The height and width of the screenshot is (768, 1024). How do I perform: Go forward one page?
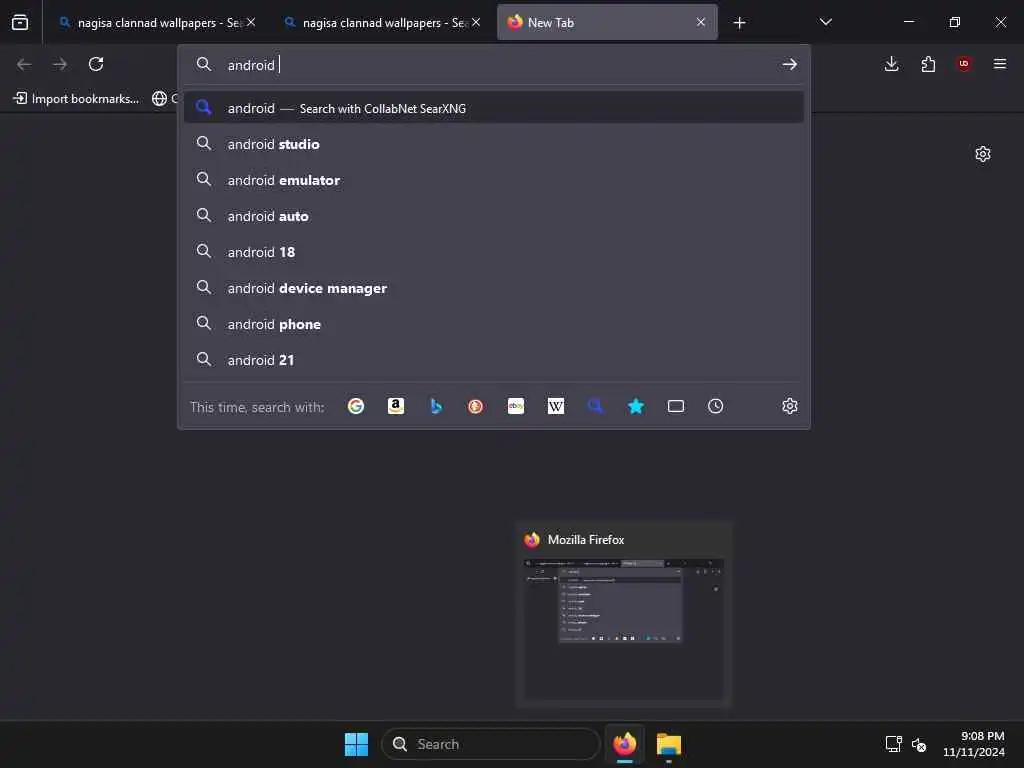[60, 64]
